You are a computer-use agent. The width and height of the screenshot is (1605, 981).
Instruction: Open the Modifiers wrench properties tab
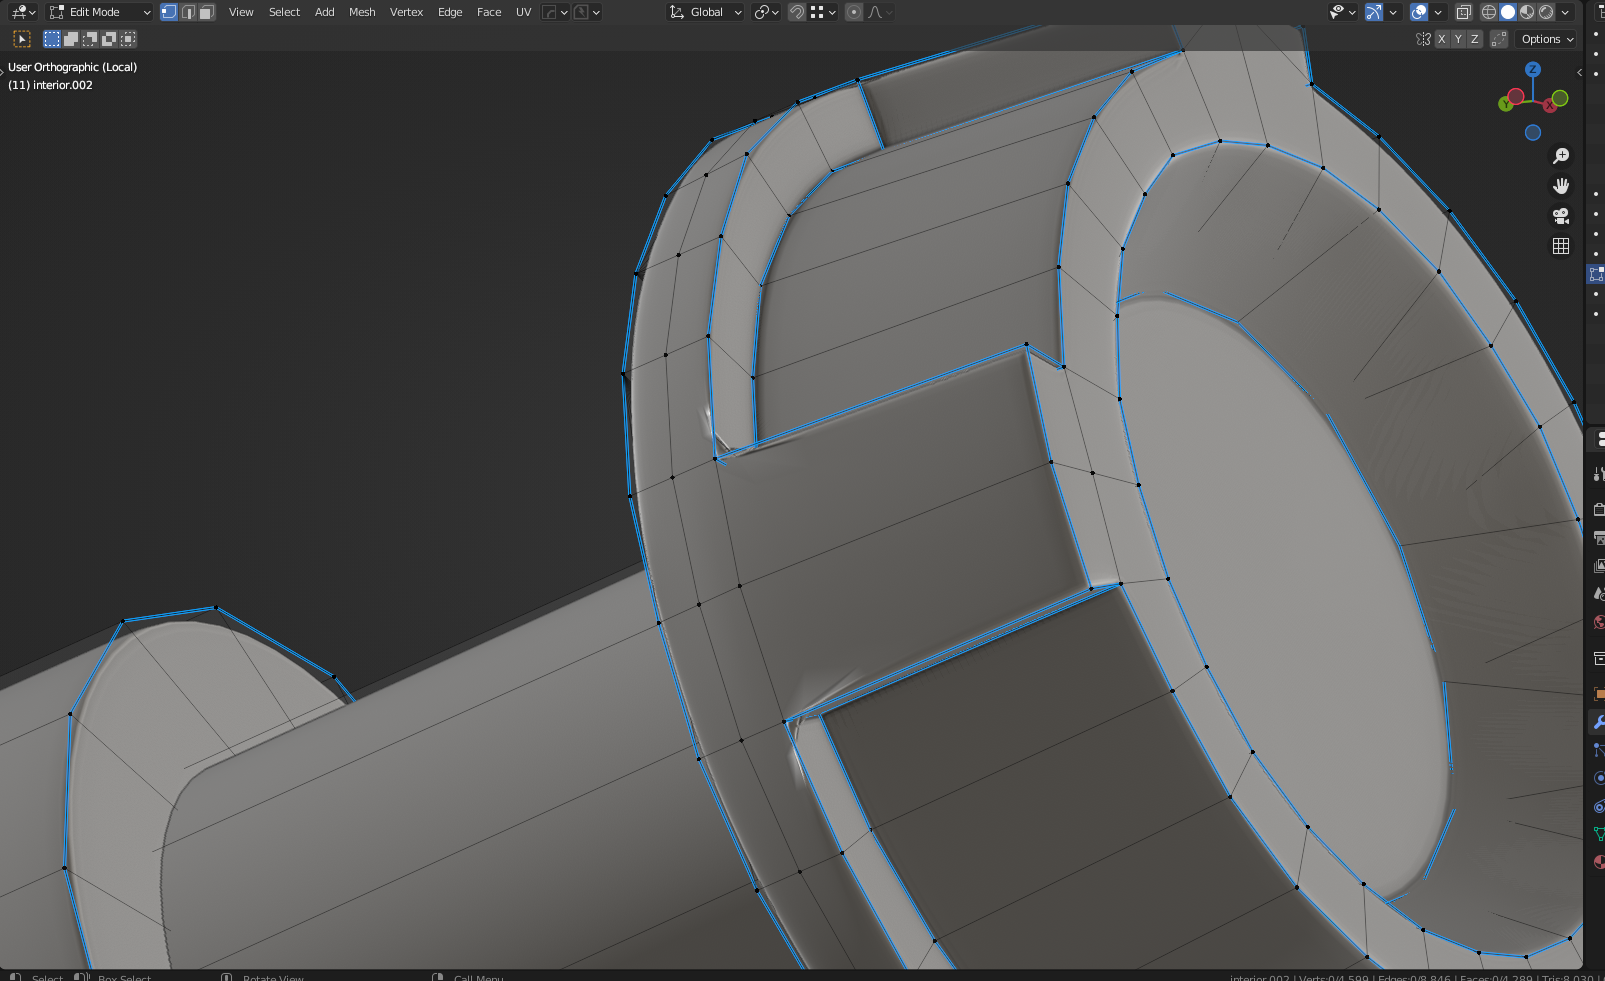(x=1597, y=722)
